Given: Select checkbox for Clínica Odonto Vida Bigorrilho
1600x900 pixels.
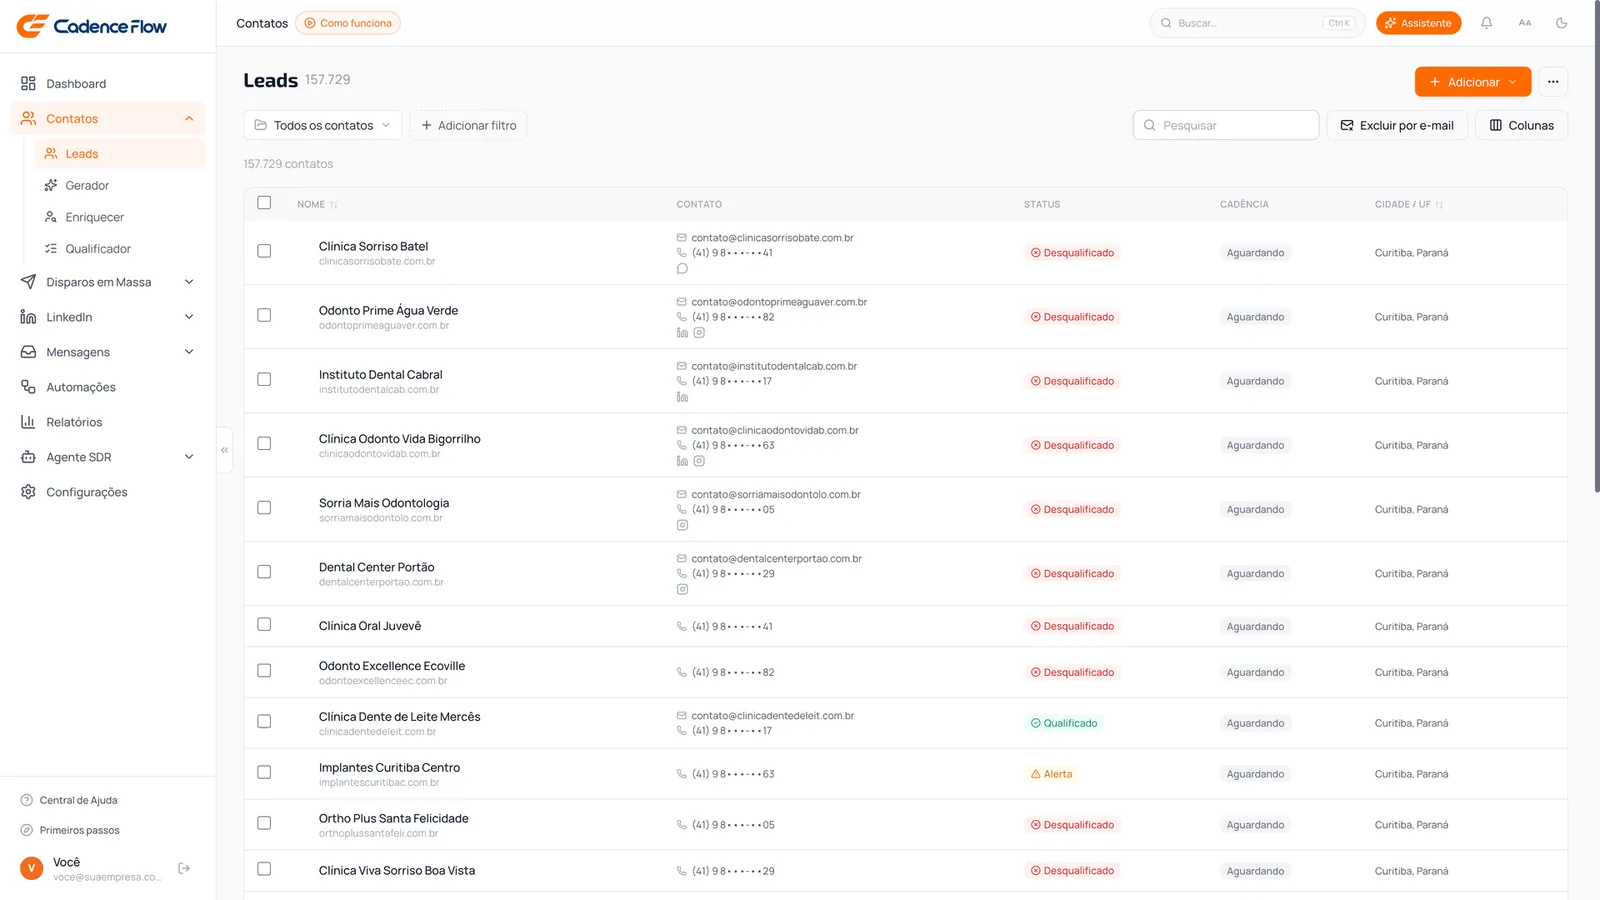Looking at the screenshot, I should point(264,443).
